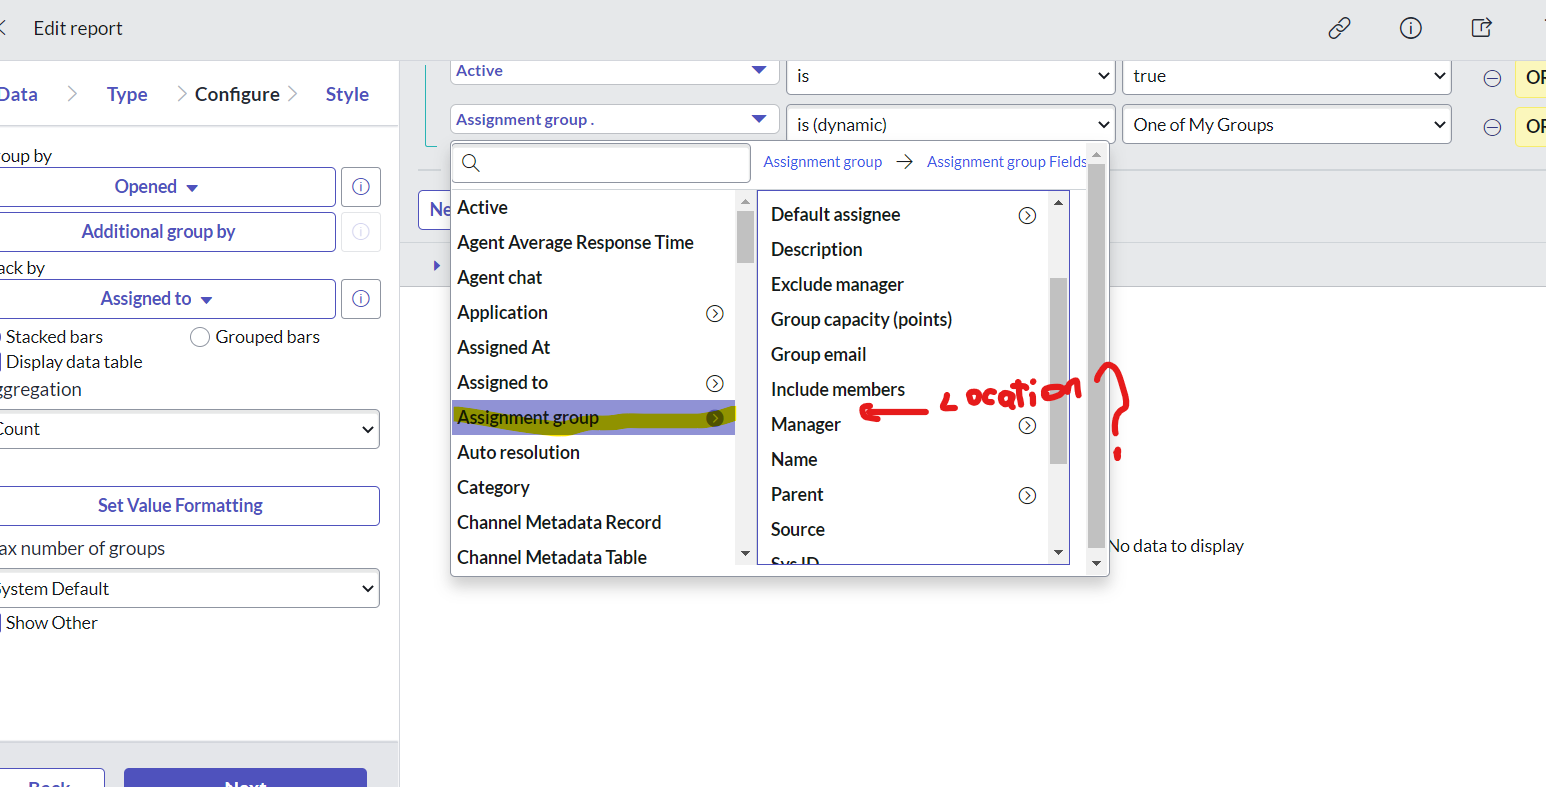
Task: Select Agent chat field
Action: point(593,278)
